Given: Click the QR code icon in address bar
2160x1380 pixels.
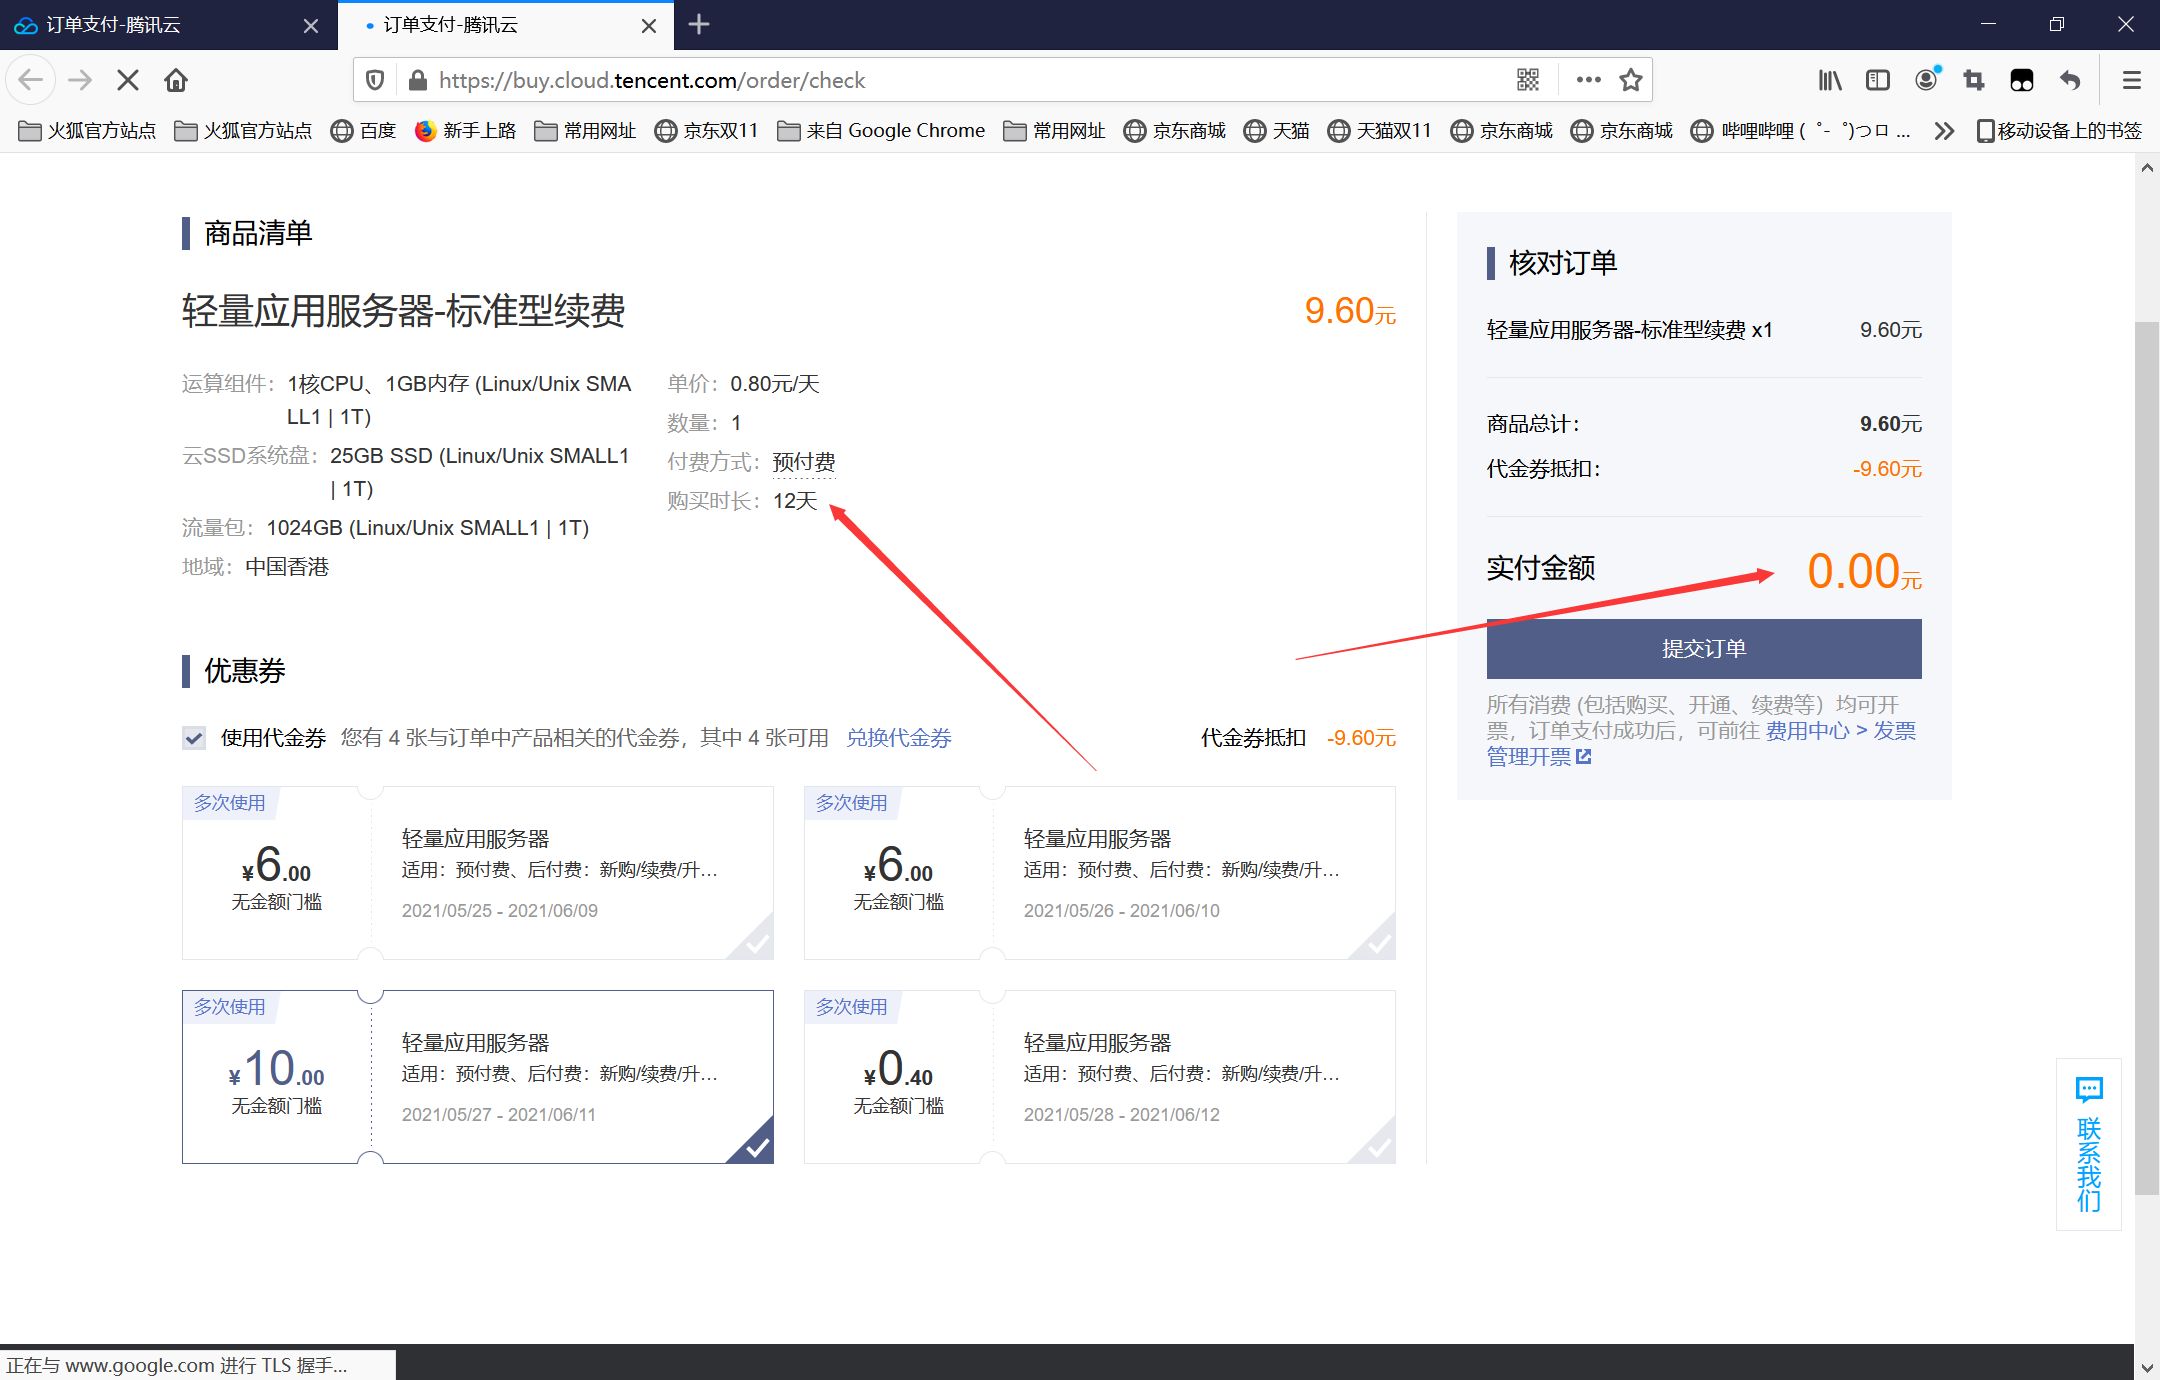Looking at the screenshot, I should pos(1528,80).
